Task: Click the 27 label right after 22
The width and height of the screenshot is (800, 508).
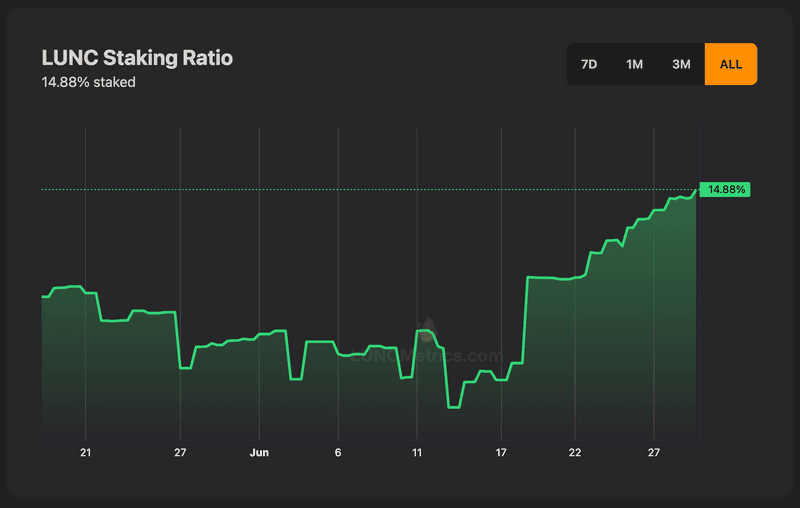Action: click(653, 453)
